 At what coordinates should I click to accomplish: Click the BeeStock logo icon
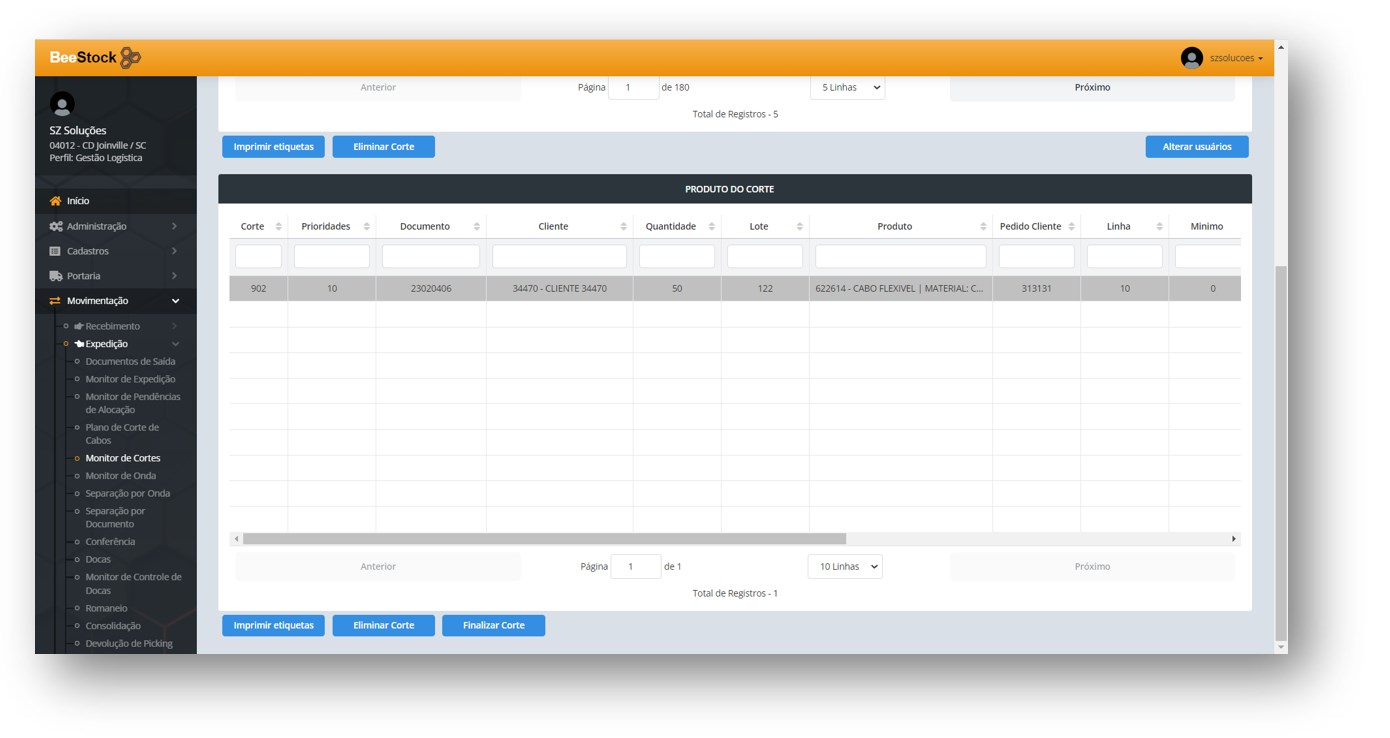130,58
